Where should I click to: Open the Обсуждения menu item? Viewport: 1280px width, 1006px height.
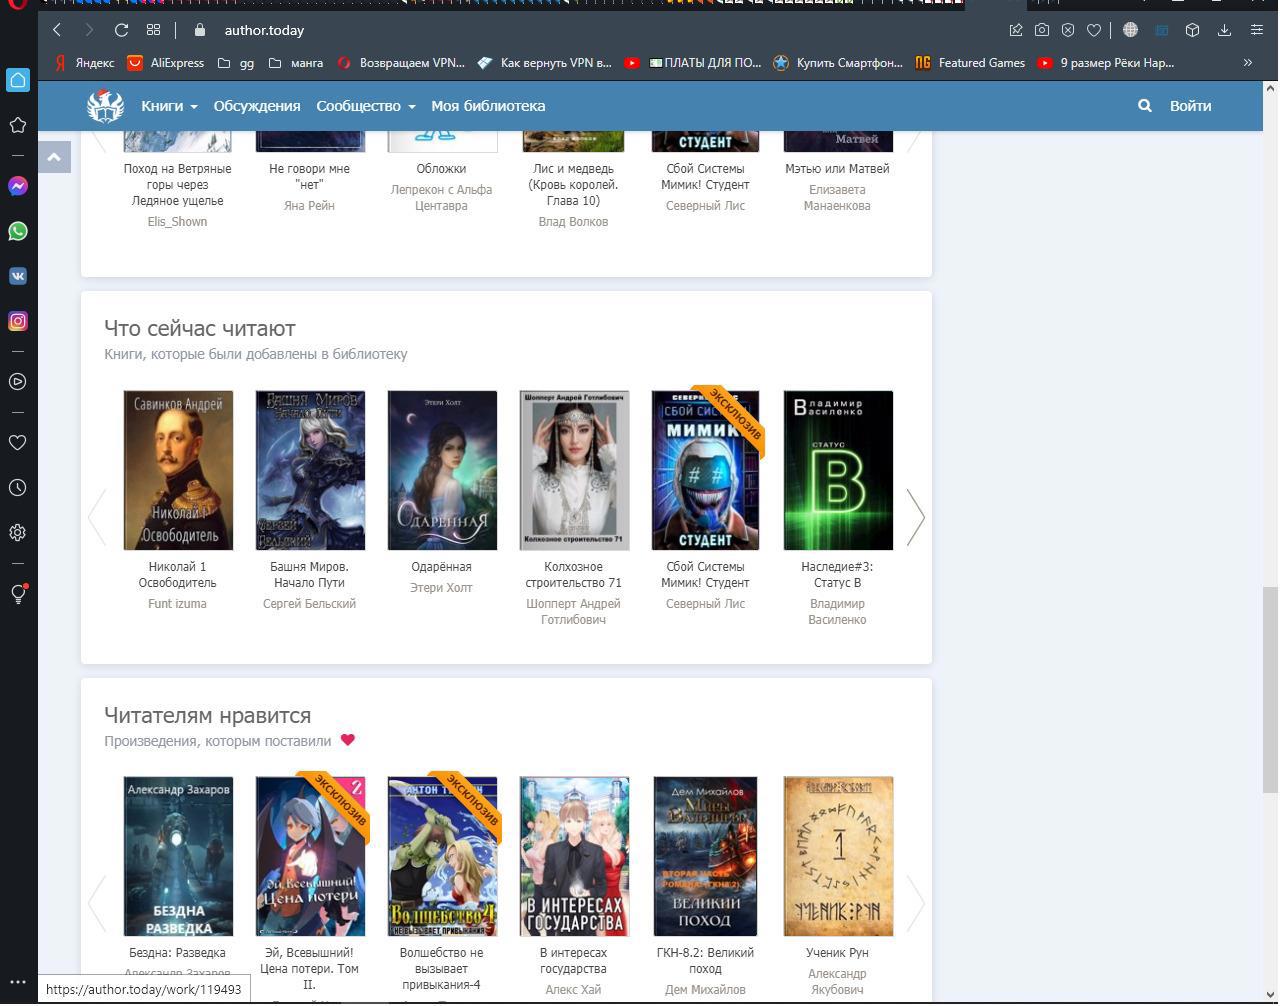257,106
